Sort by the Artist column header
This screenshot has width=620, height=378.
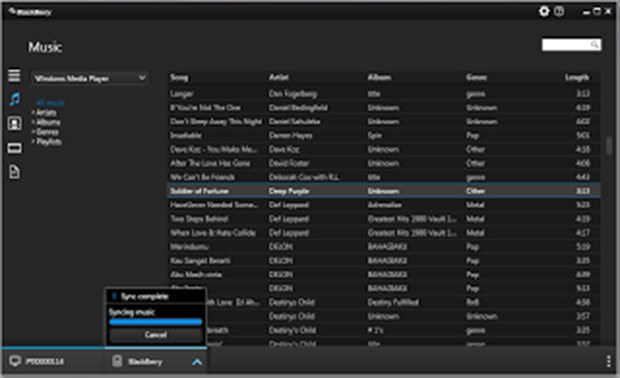(279, 77)
